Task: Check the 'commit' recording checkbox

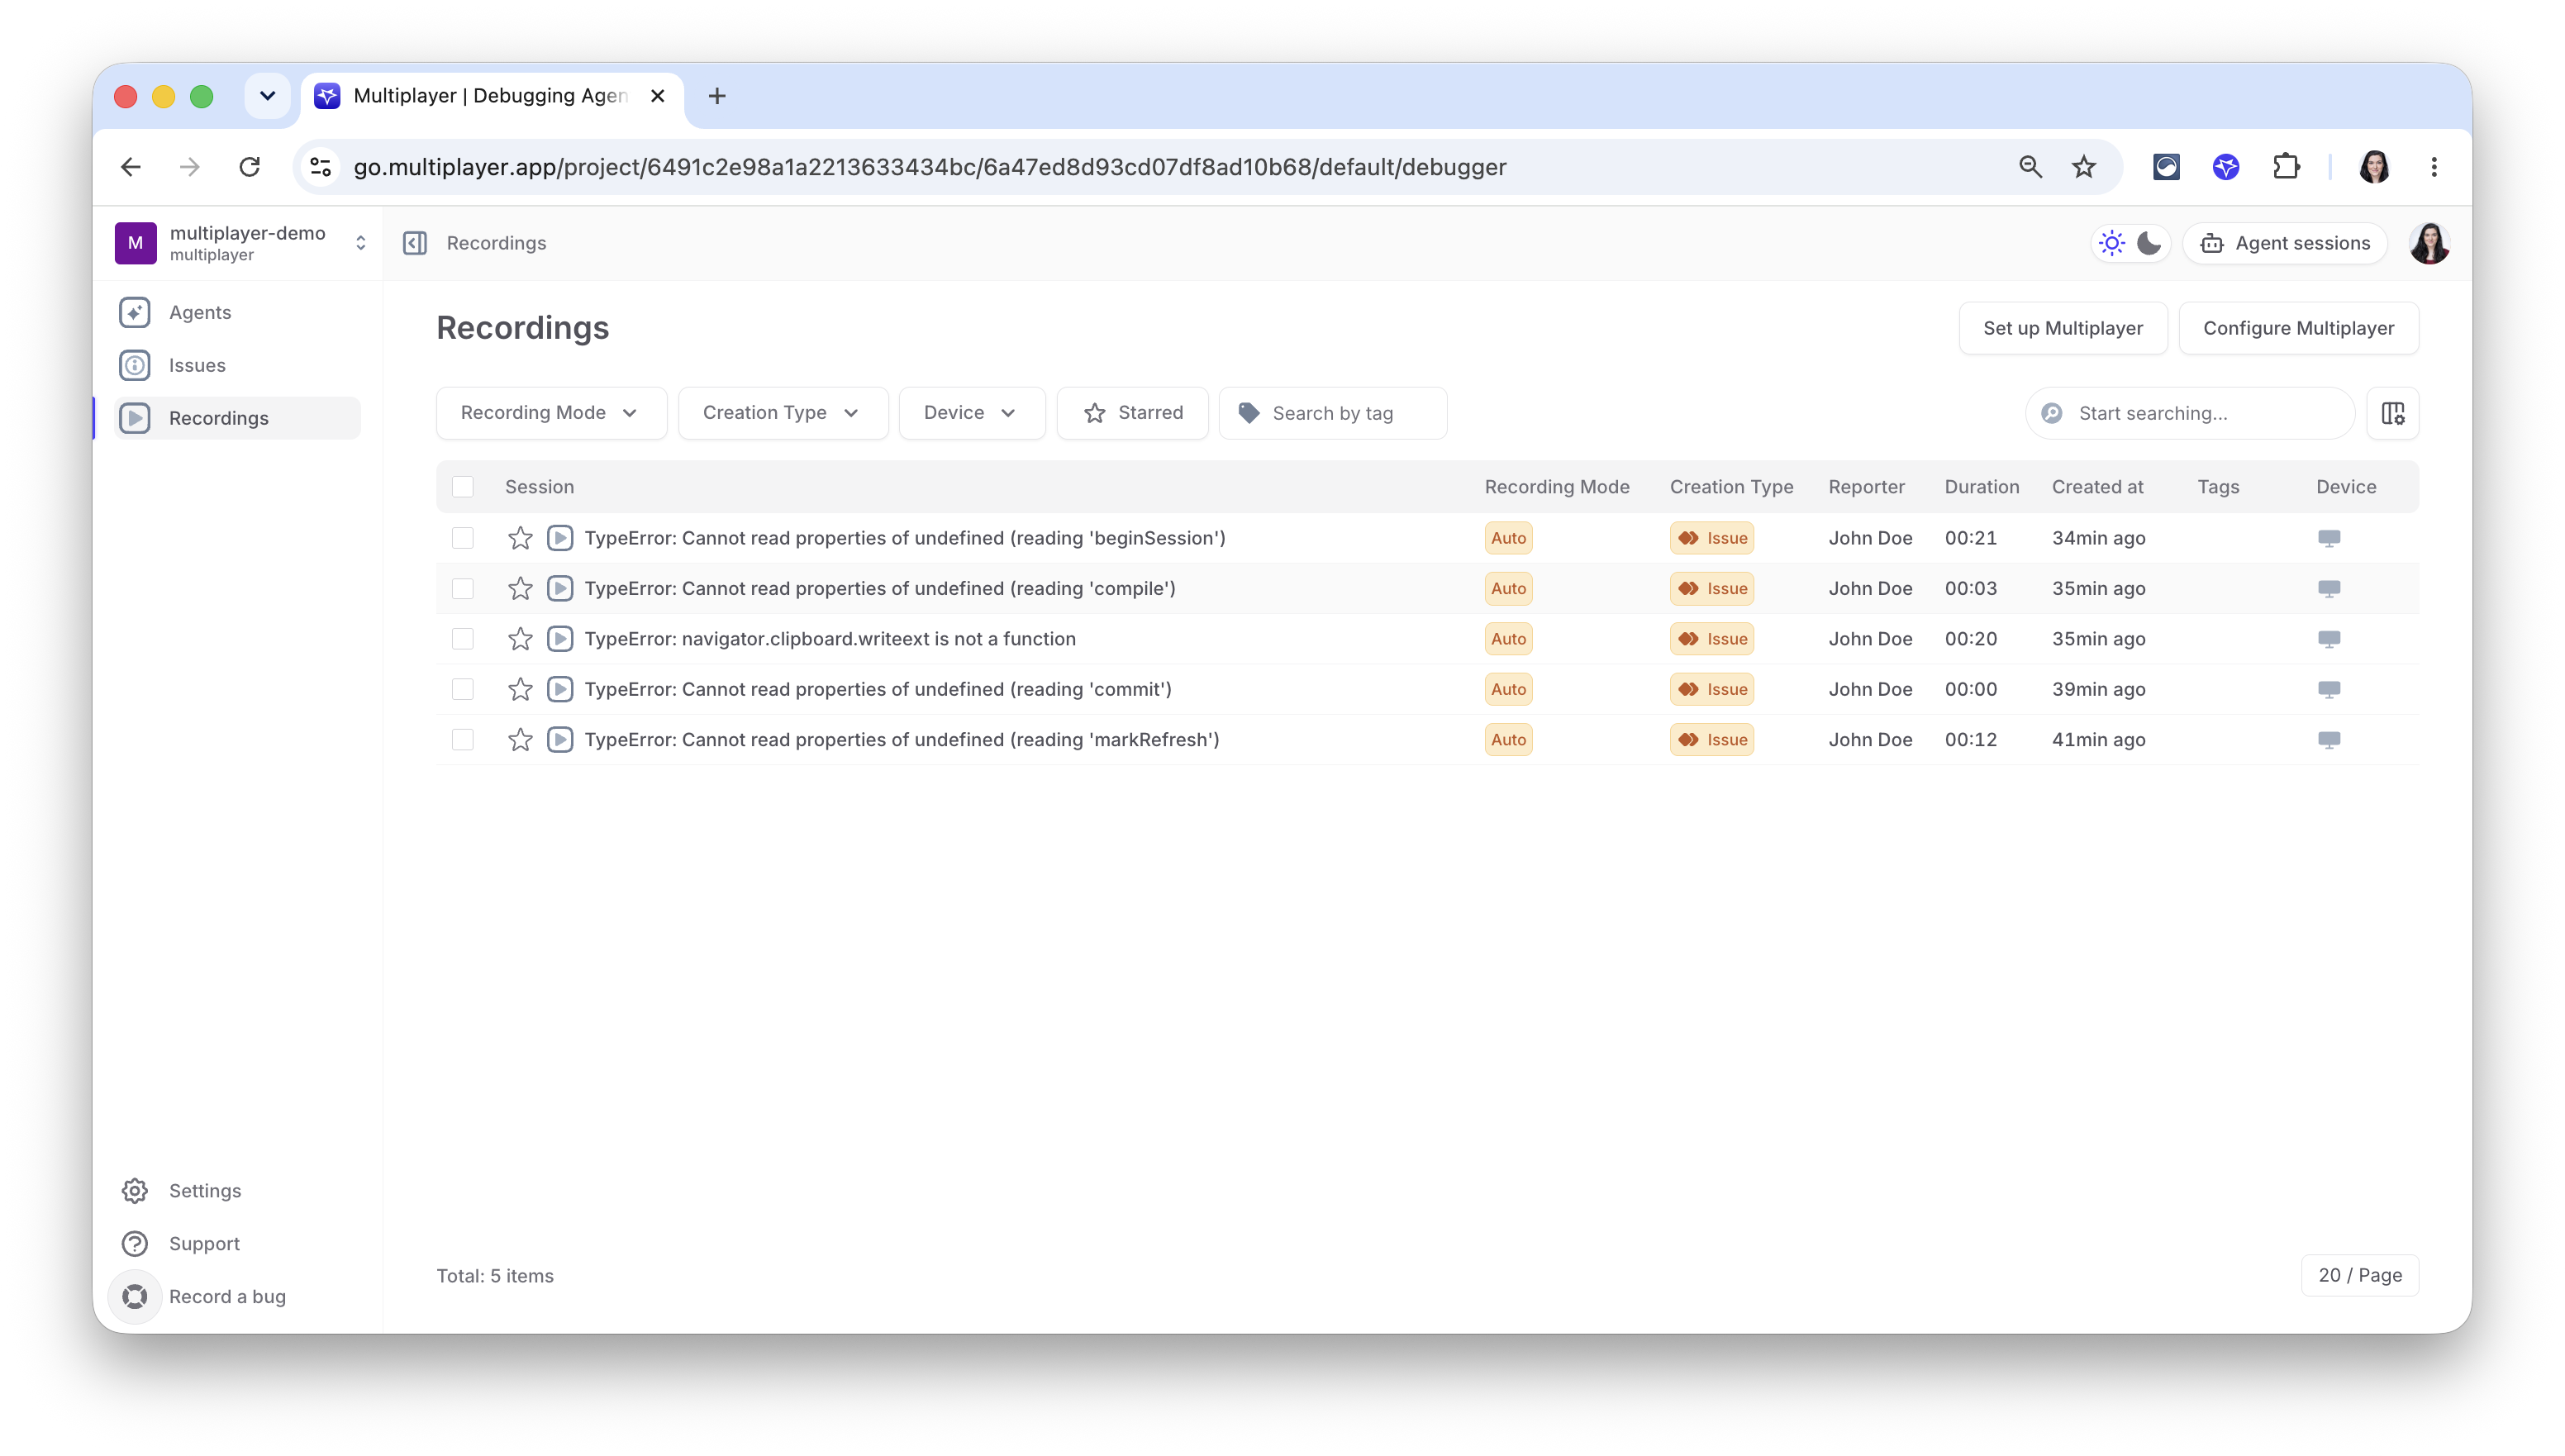Action: (x=462, y=689)
